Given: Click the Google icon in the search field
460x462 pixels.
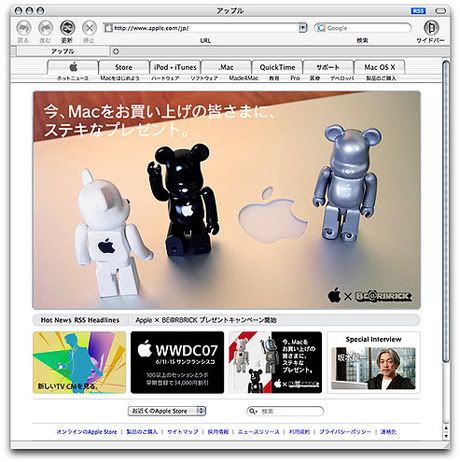Looking at the screenshot, I should (321, 28).
